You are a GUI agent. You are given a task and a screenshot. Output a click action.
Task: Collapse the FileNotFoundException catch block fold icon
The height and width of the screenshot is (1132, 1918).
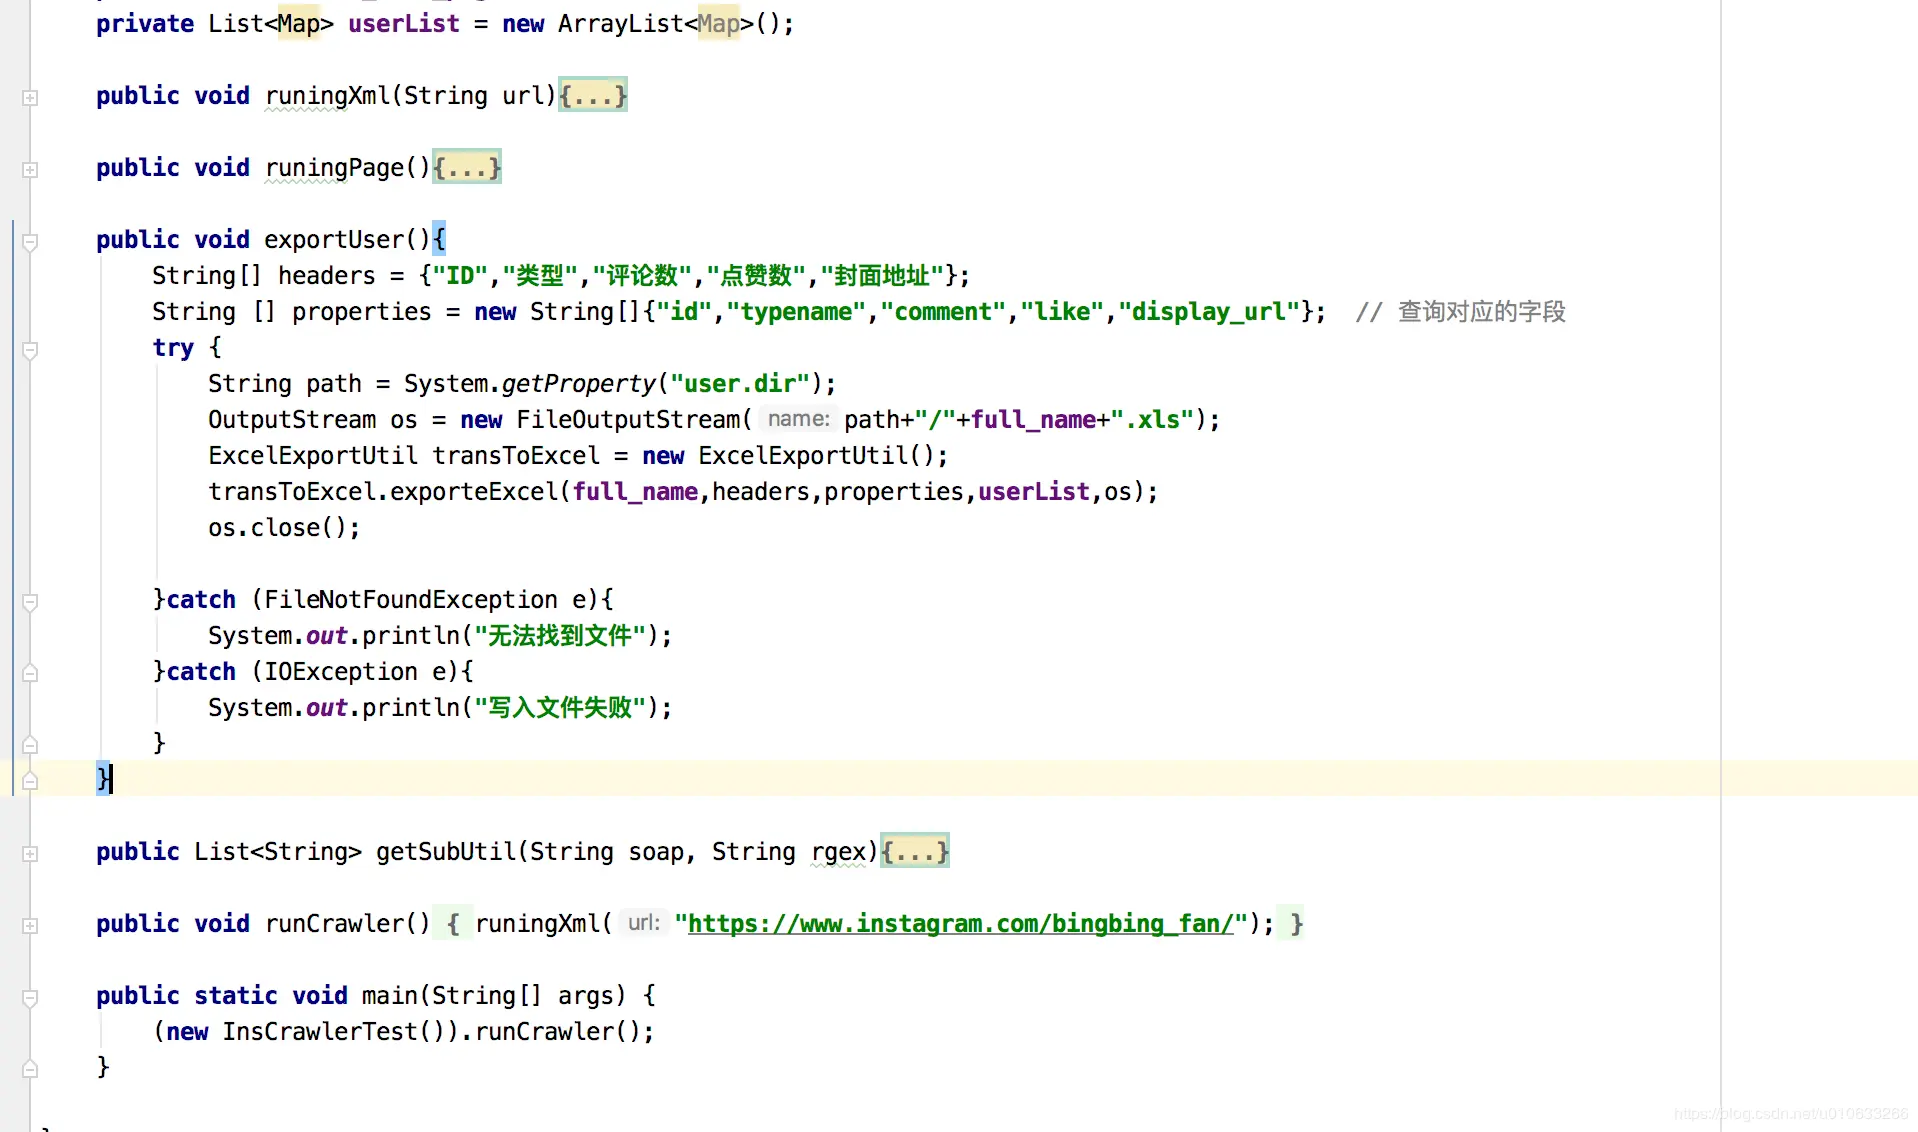(30, 602)
